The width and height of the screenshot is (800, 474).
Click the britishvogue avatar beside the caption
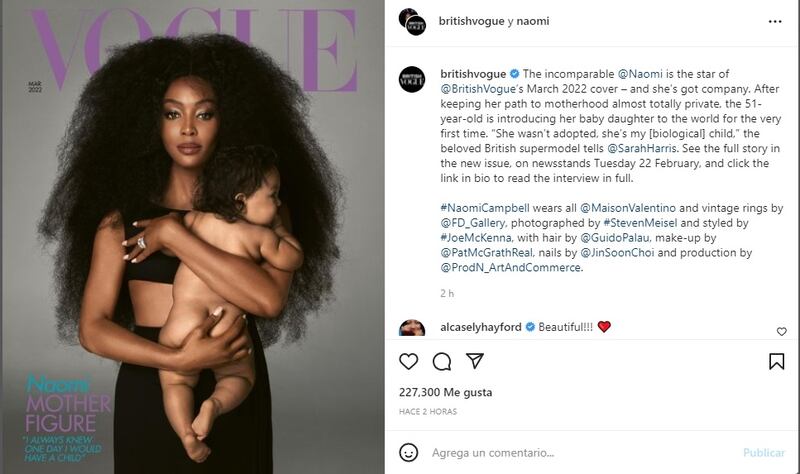pos(411,80)
